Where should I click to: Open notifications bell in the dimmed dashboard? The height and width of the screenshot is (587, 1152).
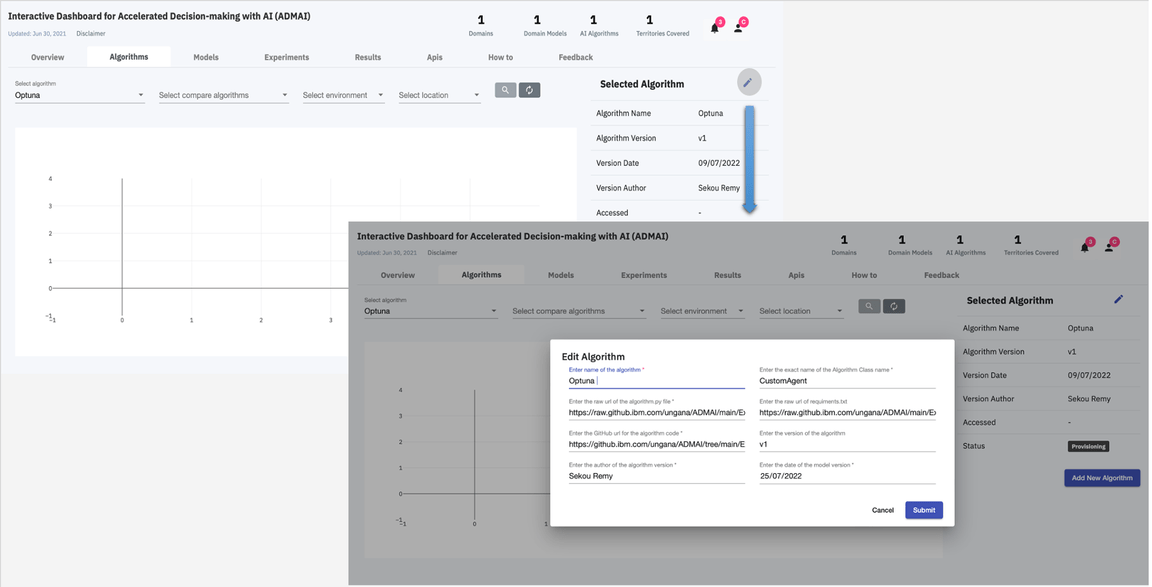1085,247
